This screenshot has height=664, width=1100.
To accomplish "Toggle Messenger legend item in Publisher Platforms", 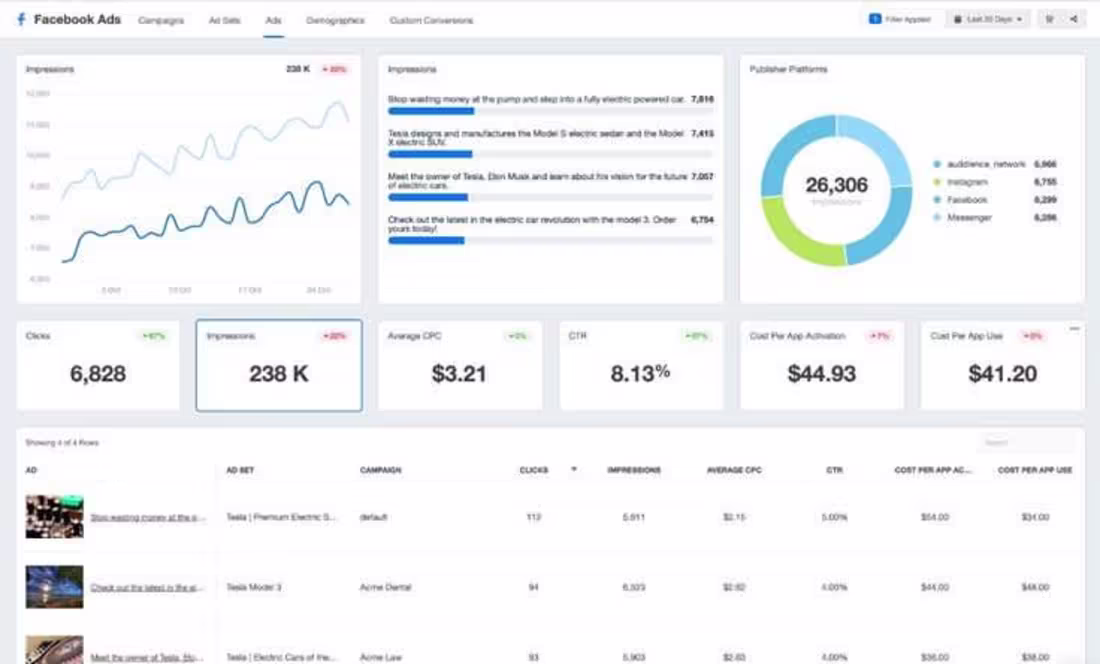I will pyautogui.click(x=969, y=218).
